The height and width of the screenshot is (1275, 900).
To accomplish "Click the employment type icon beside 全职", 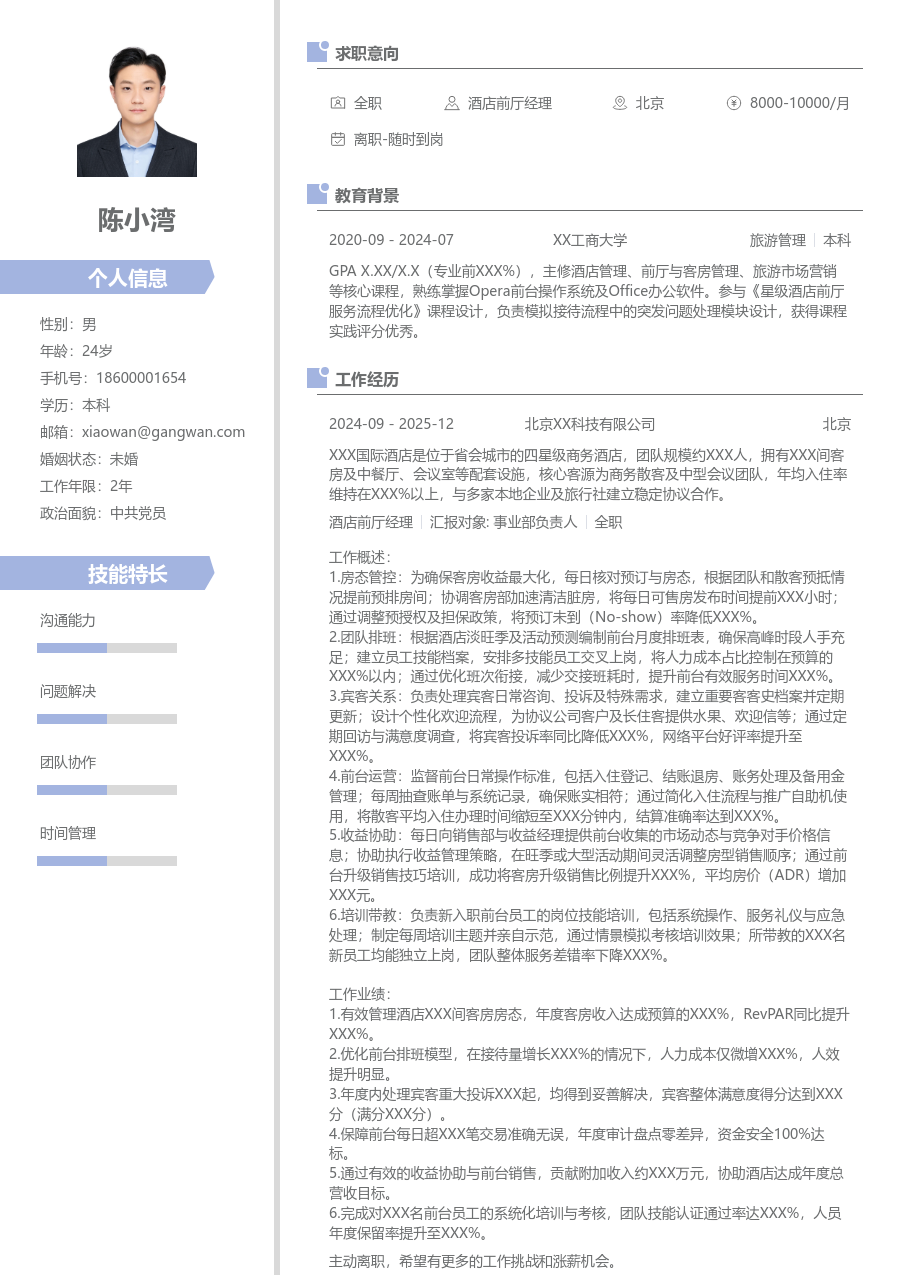I will (338, 103).
